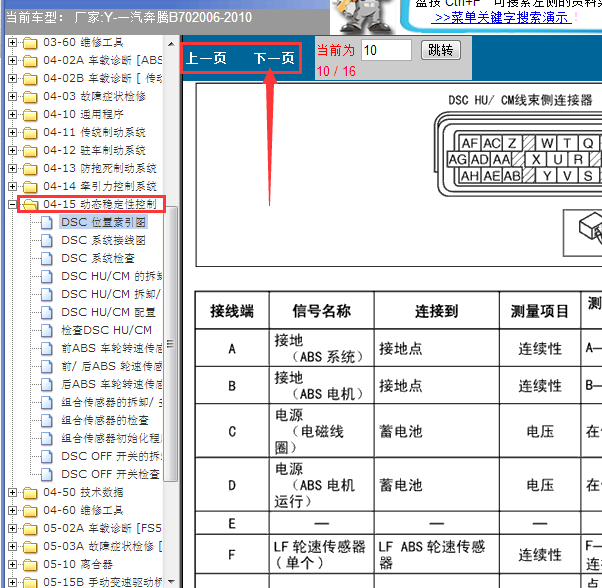Click the folder icon beside 05-03A 故障症状检修

tap(30, 547)
